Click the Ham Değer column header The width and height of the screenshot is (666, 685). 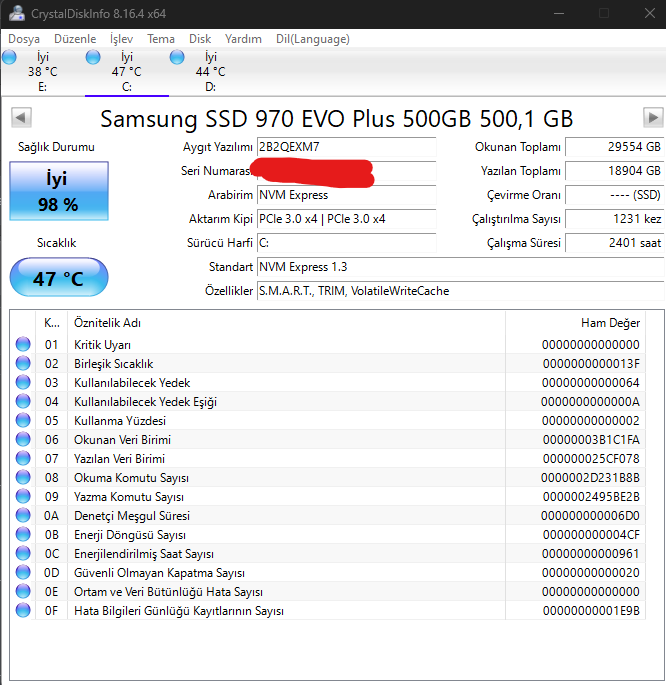click(x=575, y=323)
